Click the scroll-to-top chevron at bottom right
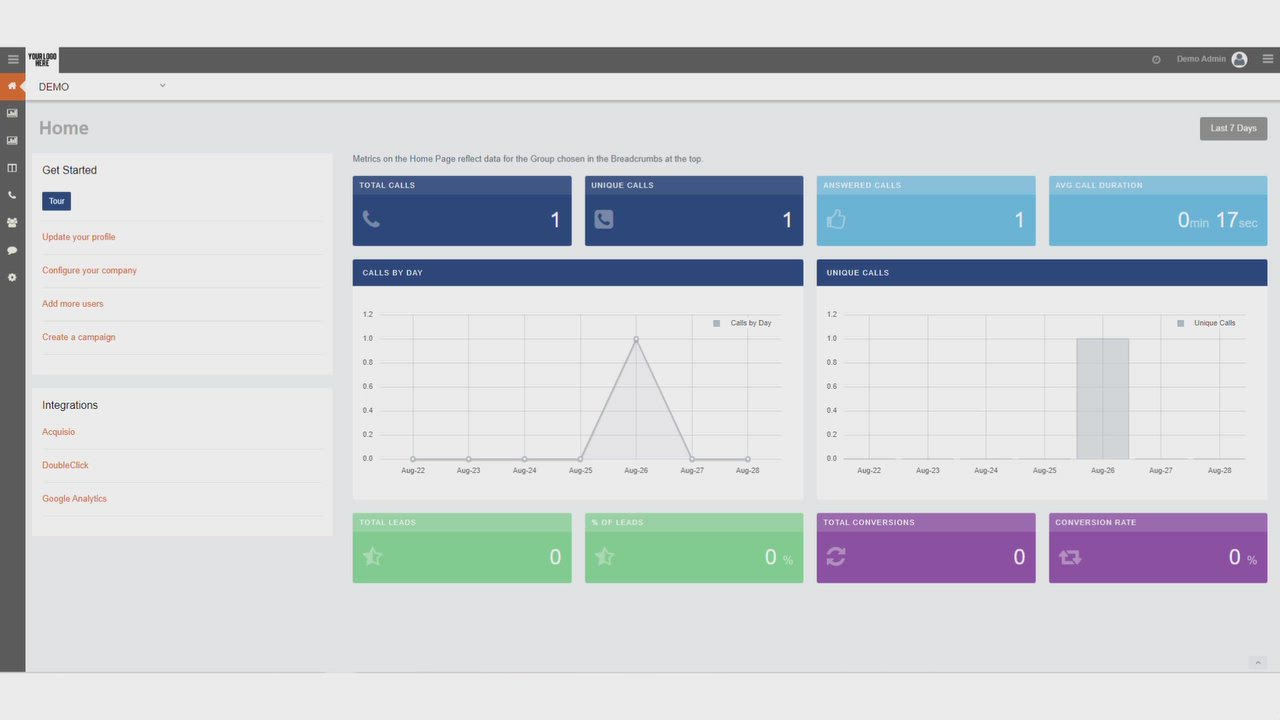This screenshot has width=1280, height=720. (1258, 663)
